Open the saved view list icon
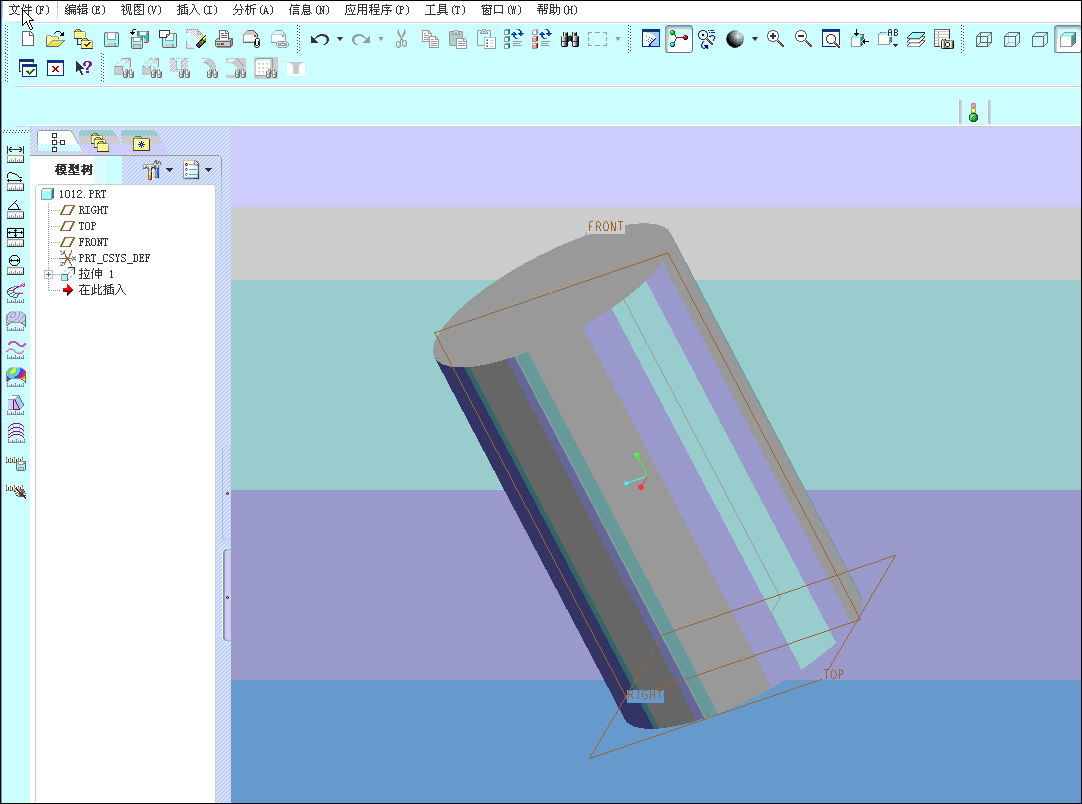This screenshot has height=804, width=1082. [888, 39]
